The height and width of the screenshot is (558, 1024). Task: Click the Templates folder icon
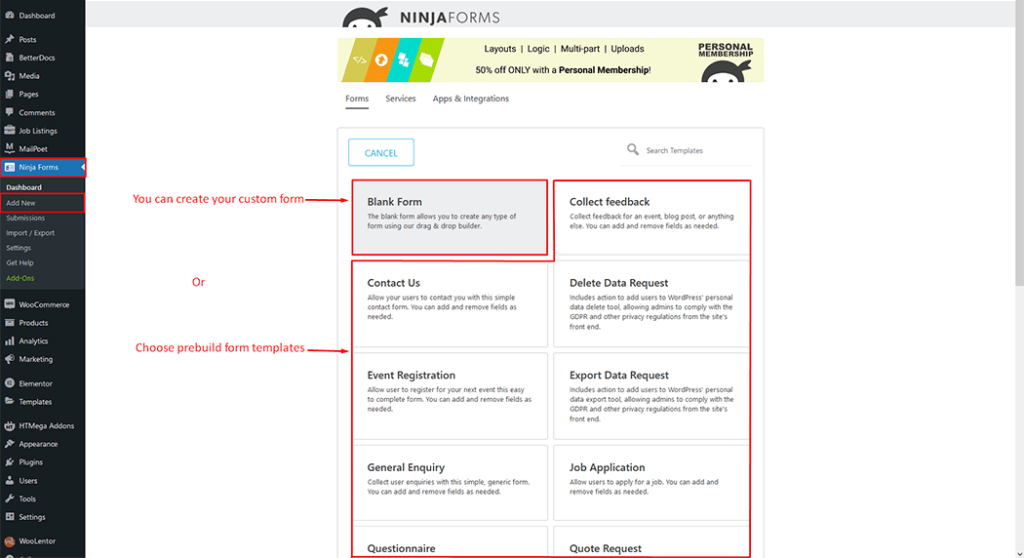click(9, 401)
